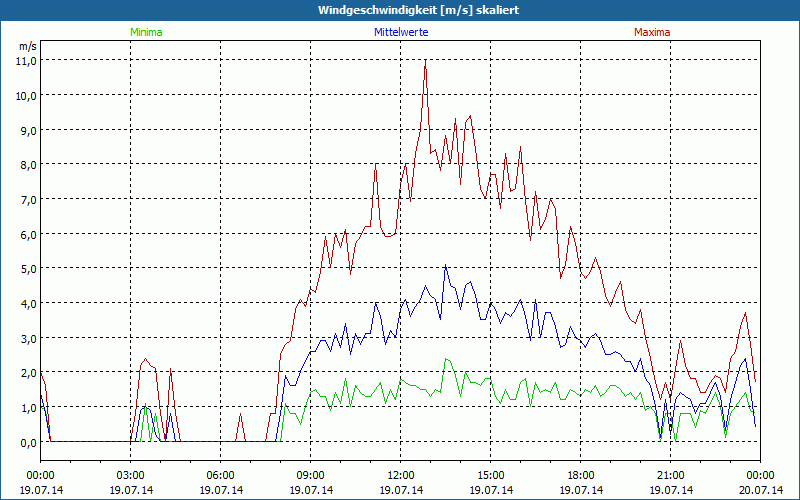
Task: Click the Minima legend label
Action: [146, 32]
